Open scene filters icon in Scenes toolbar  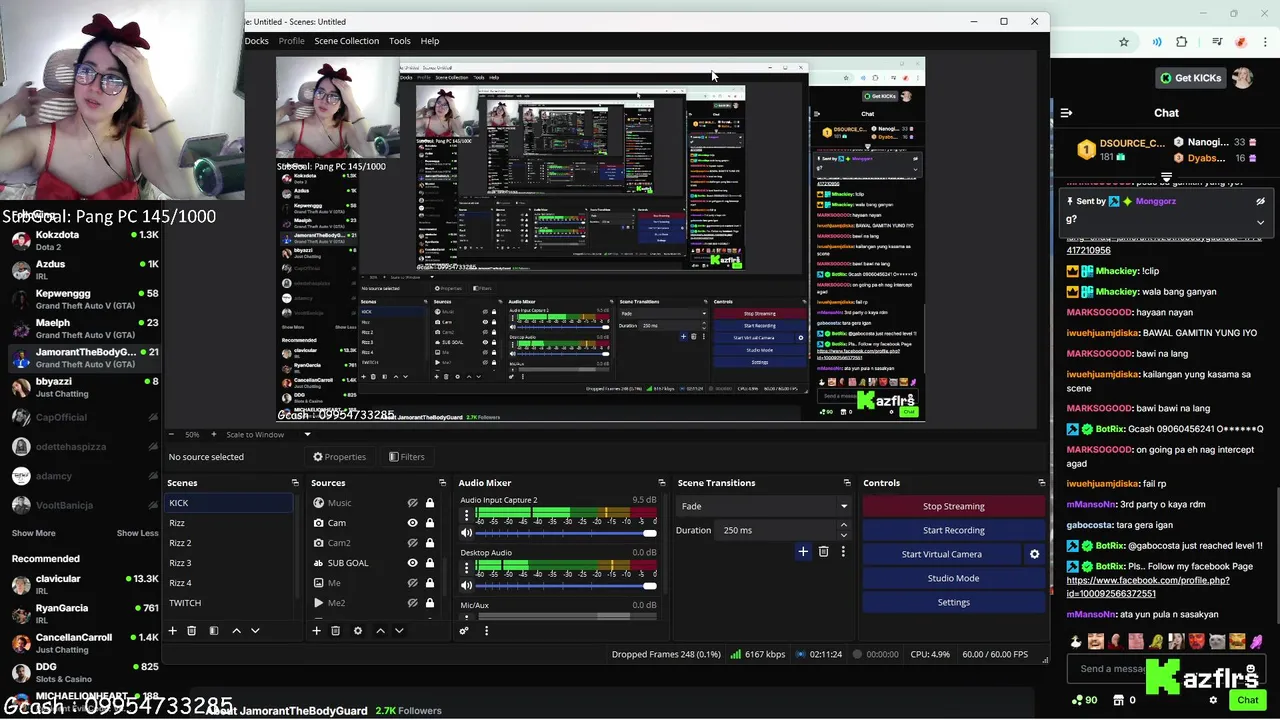click(x=213, y=631)
